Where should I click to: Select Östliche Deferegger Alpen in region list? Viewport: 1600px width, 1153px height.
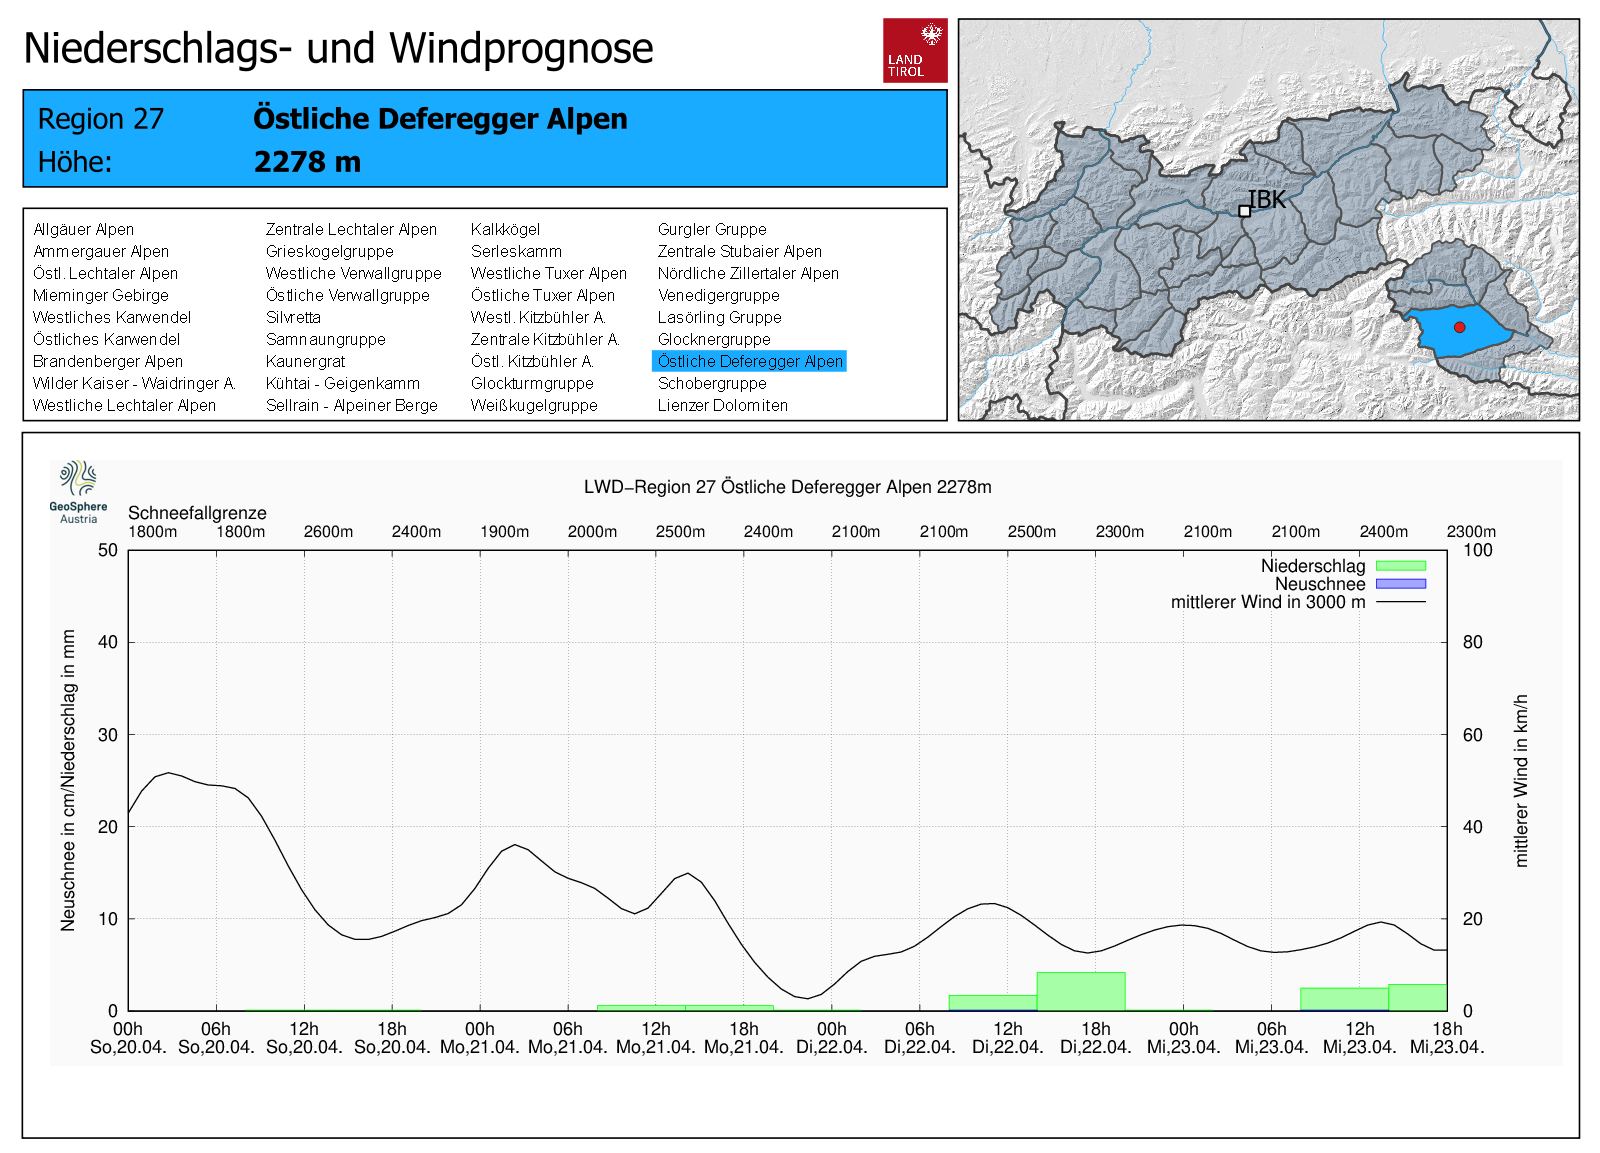click(x=750, y=361)
